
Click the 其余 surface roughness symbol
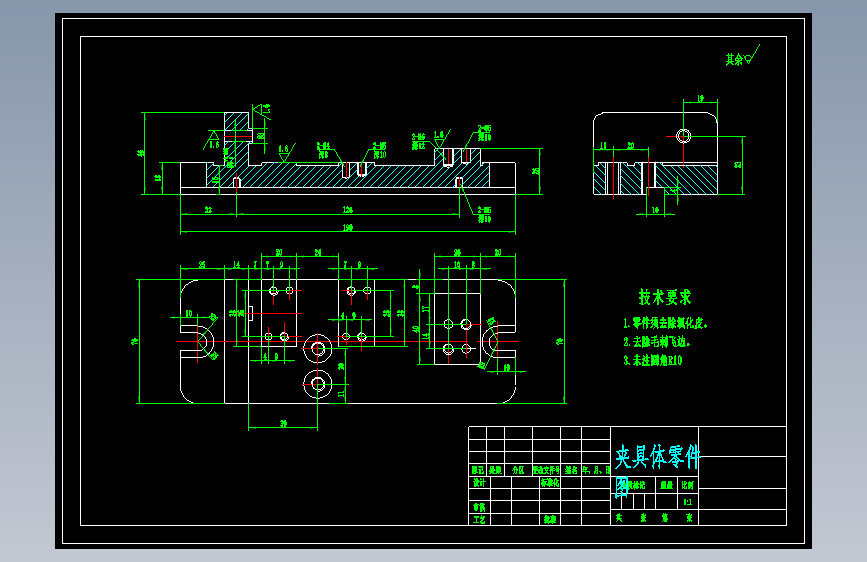[x=743, y=56]
